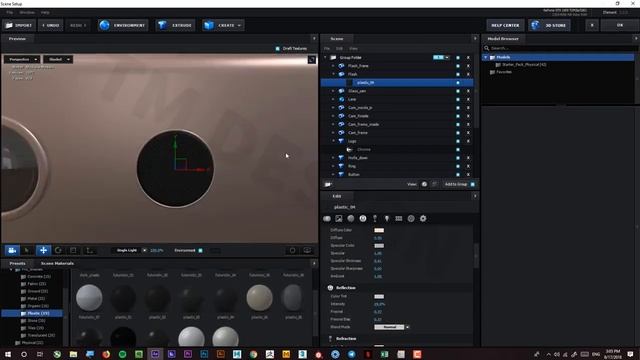Open the Create dropdown menu
This screenshot has width=640, height=360.
(223, 25)
